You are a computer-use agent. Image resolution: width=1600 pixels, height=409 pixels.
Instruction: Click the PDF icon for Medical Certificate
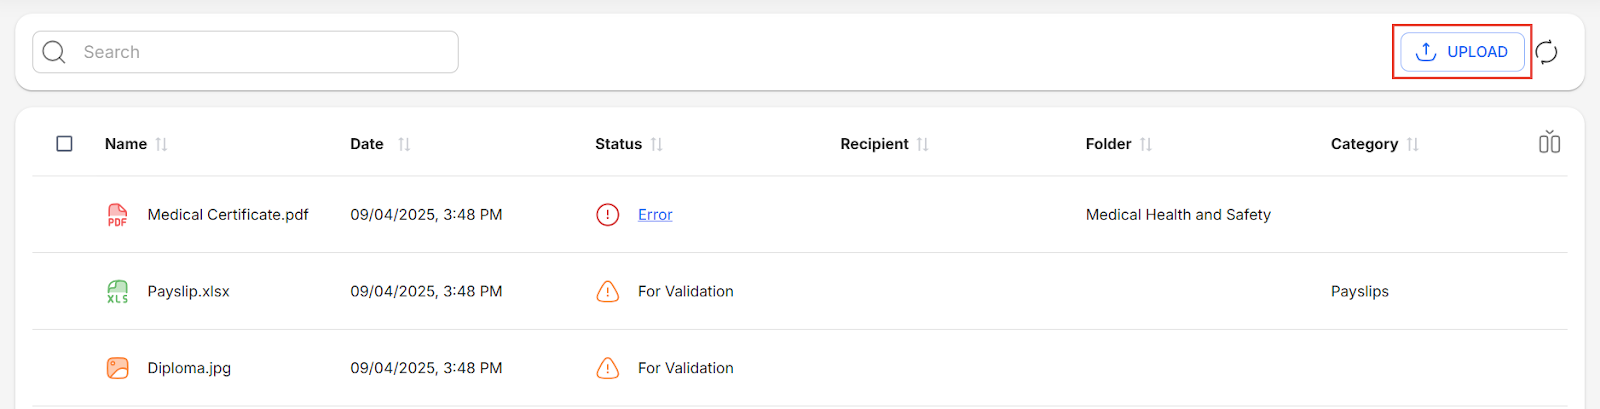pyautogui.click(x=117, y=215)
